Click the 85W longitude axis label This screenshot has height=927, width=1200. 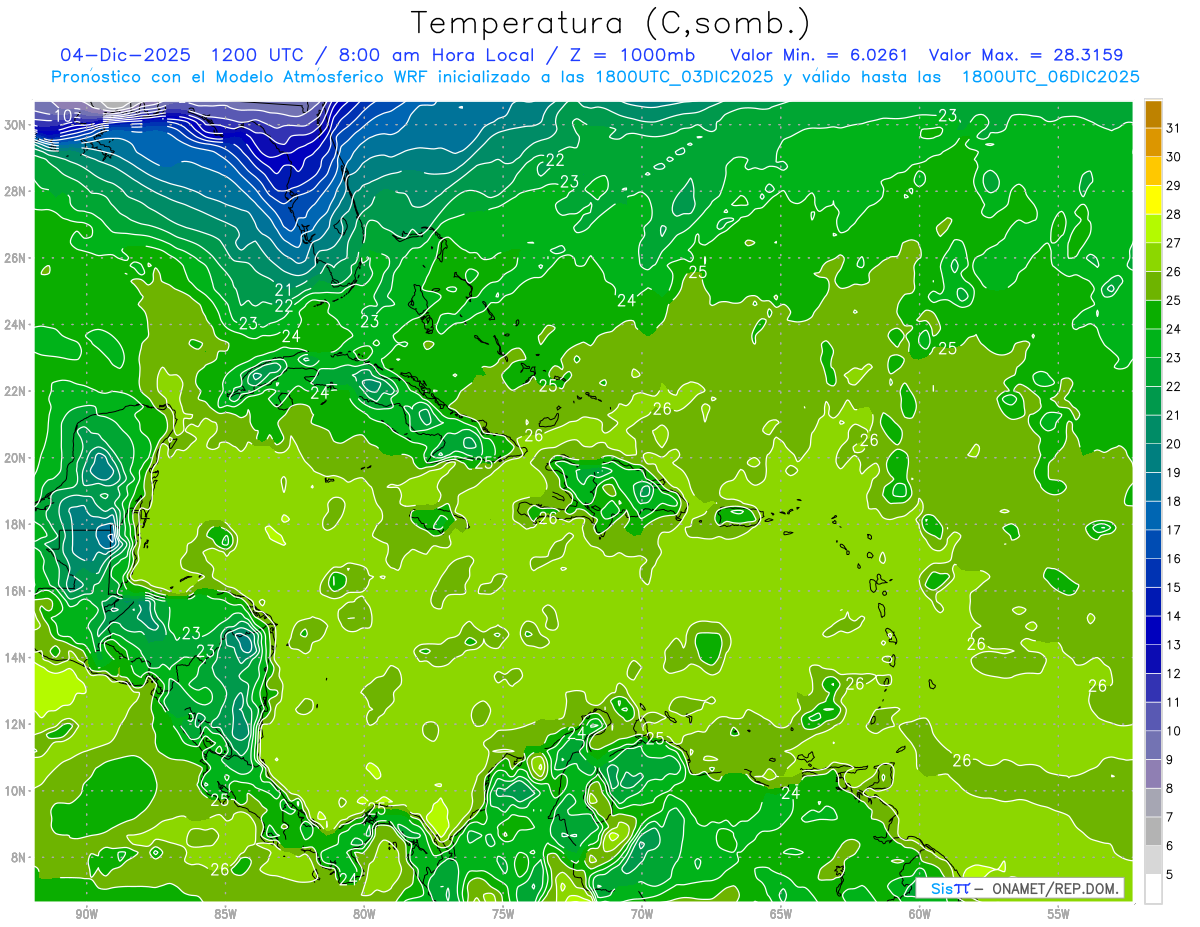point(225,914)
